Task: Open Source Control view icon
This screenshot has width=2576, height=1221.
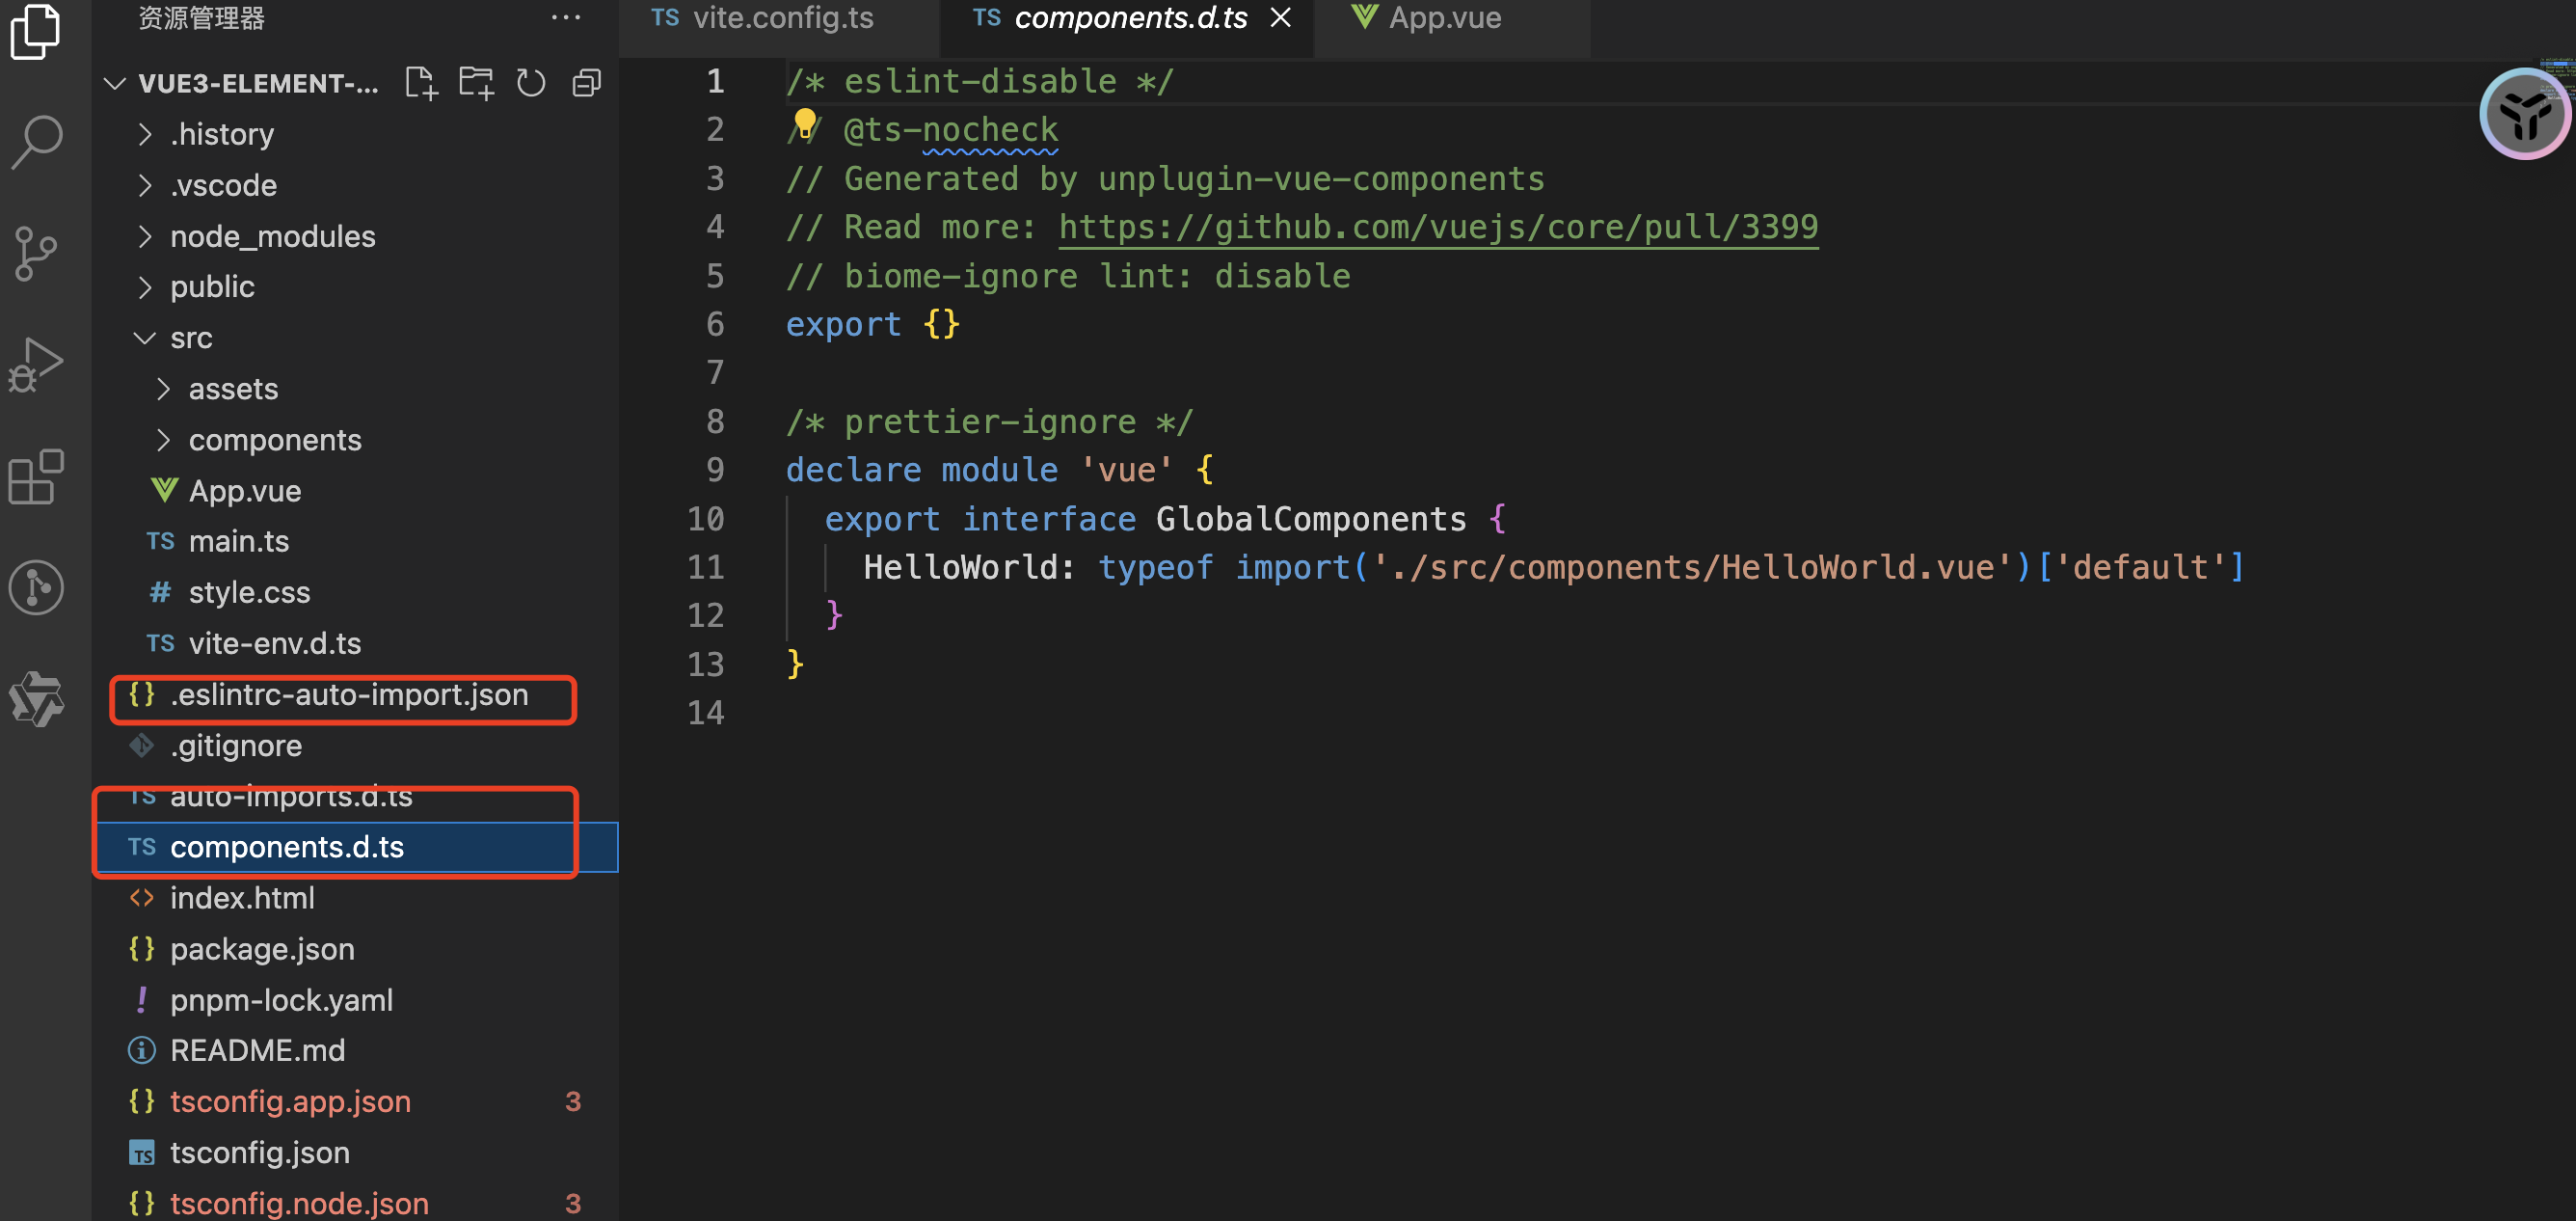Action: pos(37,253)
